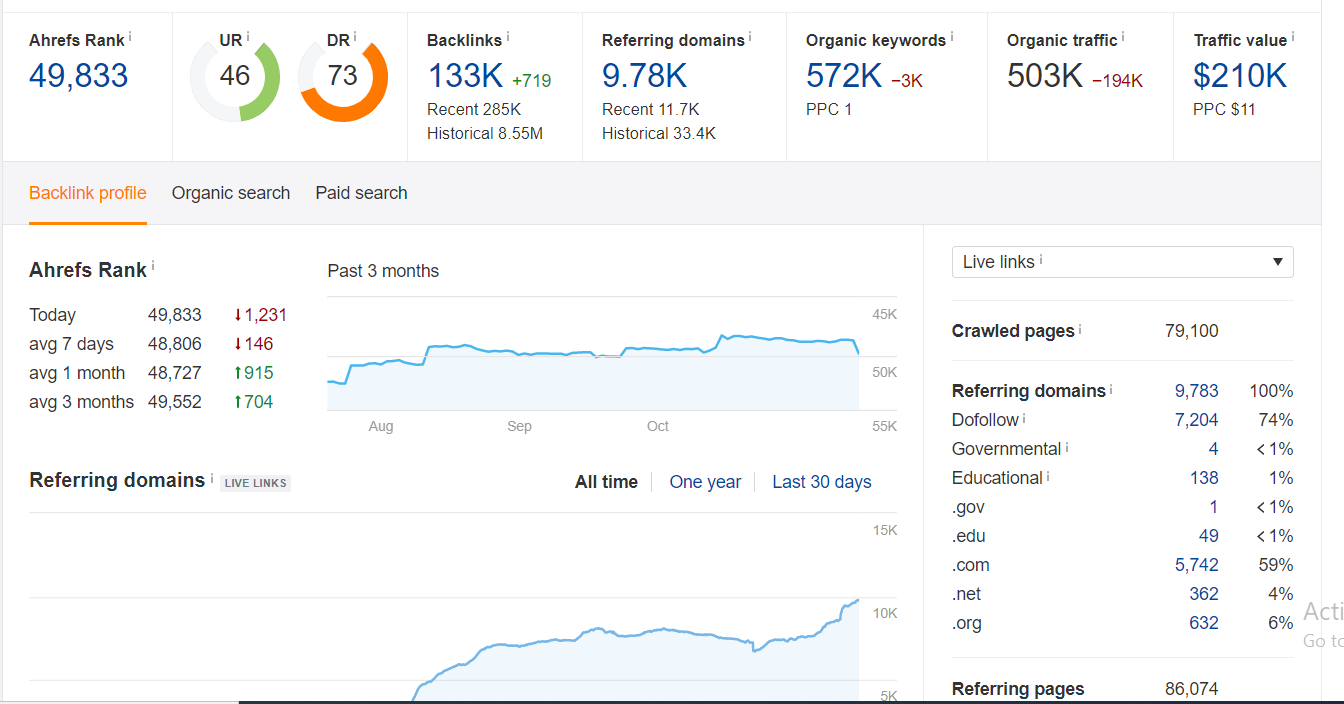The width and height of the screenshot is (1344, 704).
Task: Select the All time chart filter
Action: point(606,481)
